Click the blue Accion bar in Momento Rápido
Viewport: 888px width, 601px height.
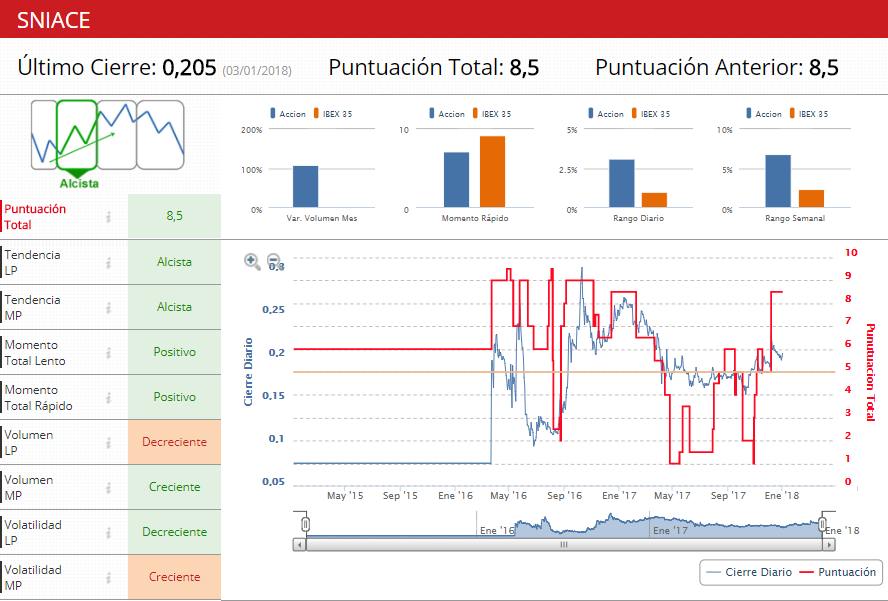pos(456,180)
